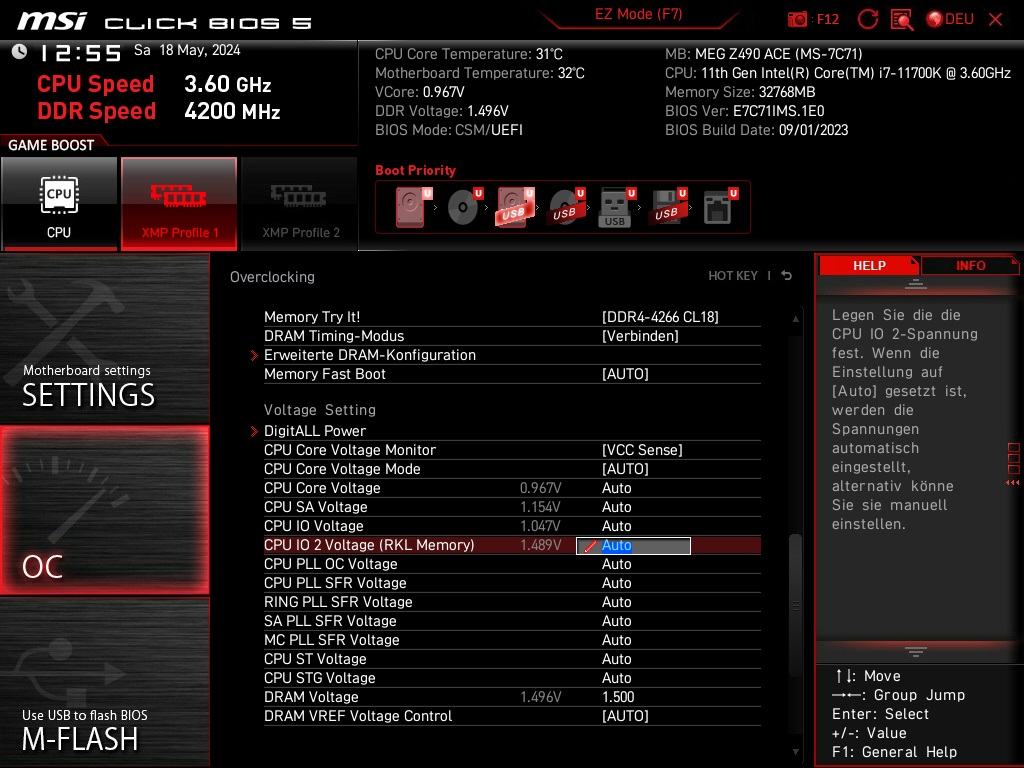1024x768 pixels.
Task: Open the BIOS search magnifier icon
Action: point(902,20)
